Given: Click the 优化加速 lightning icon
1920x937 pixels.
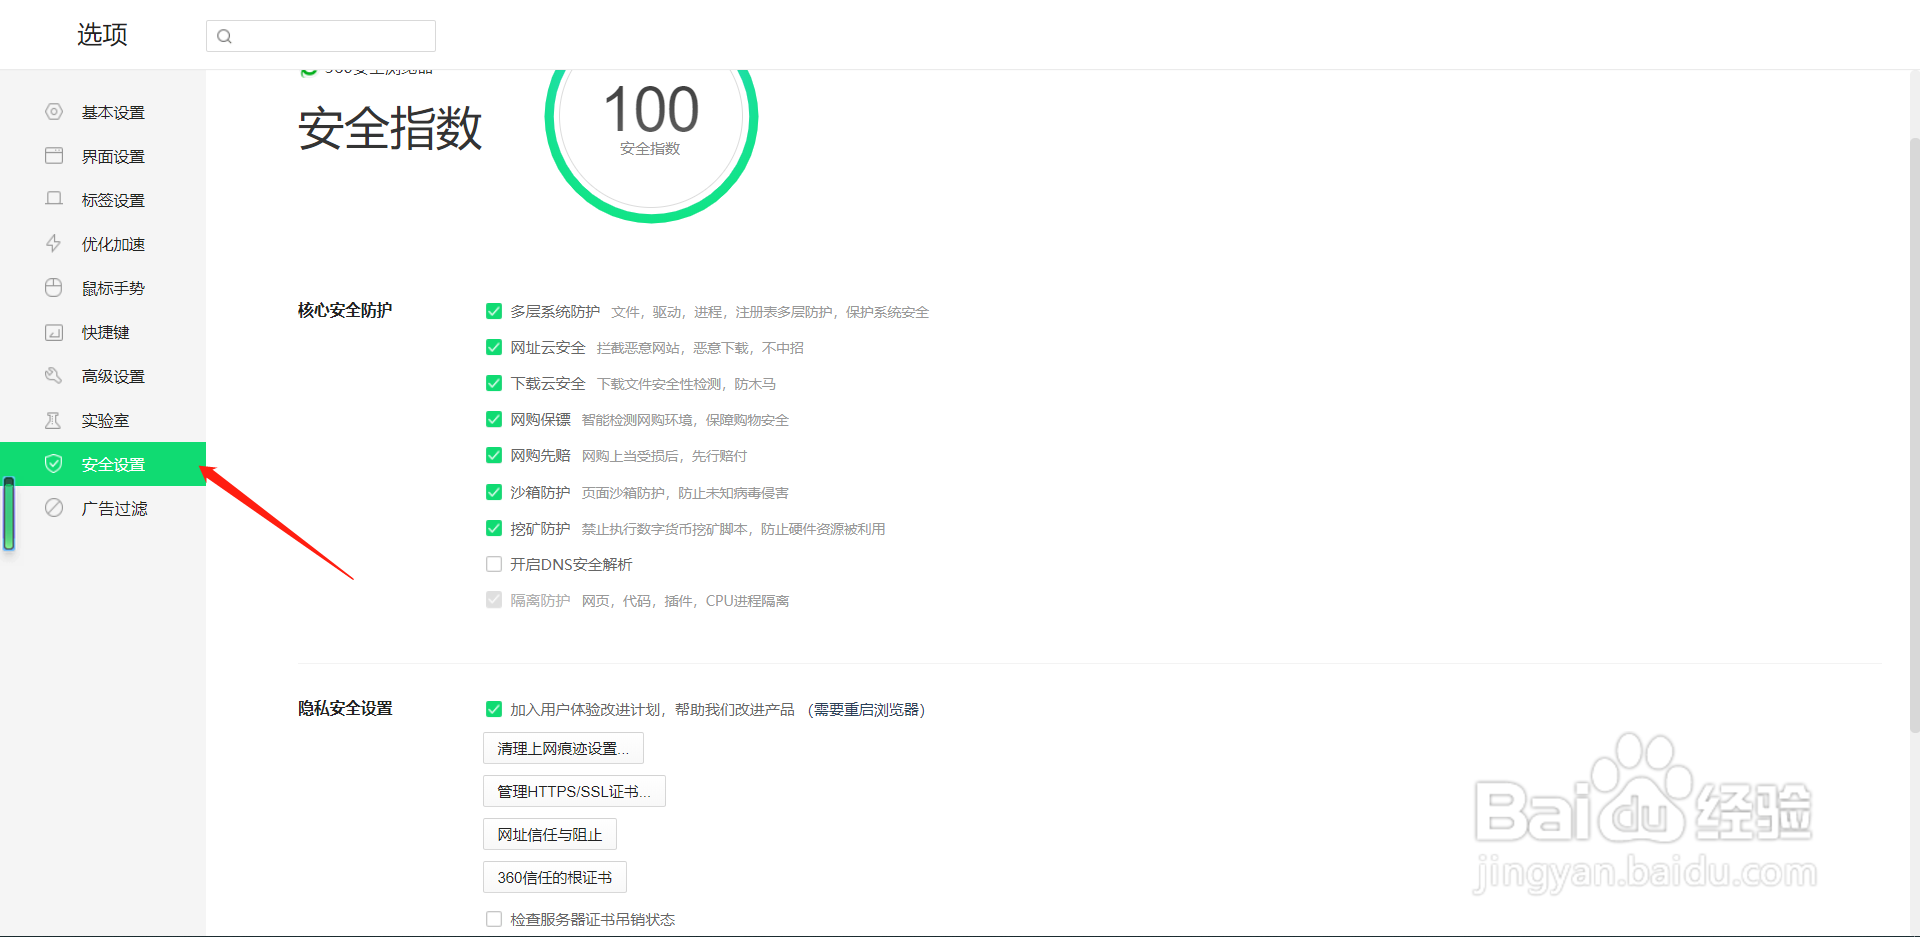Looking at the screenshot, I should 54,243.
